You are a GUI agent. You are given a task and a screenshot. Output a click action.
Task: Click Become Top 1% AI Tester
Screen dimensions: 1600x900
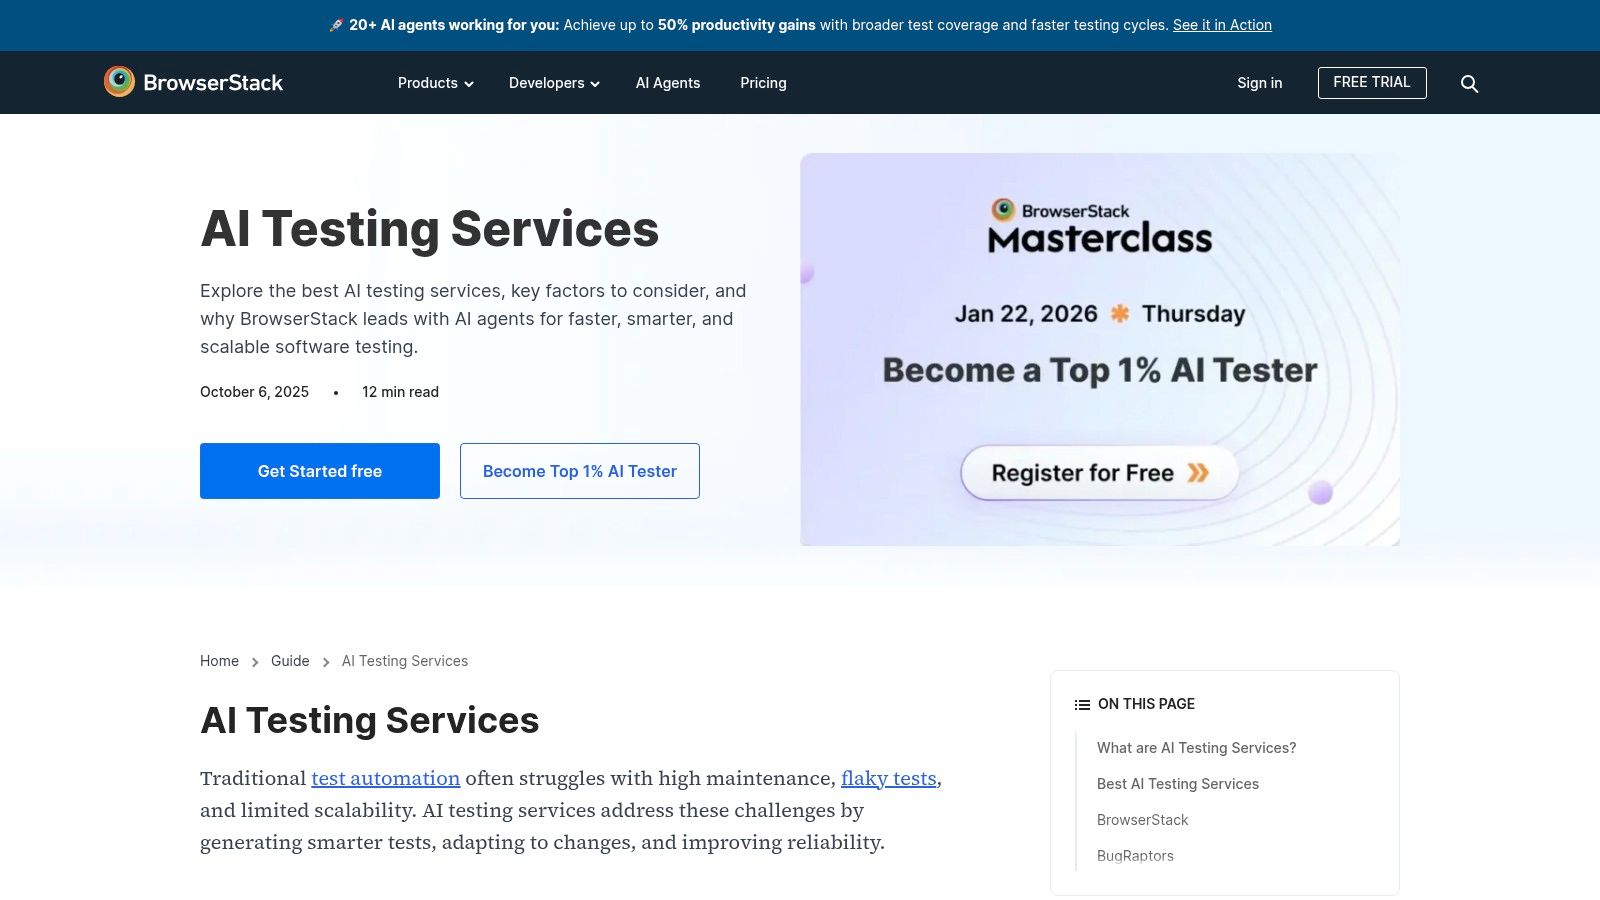coord(580,470)
